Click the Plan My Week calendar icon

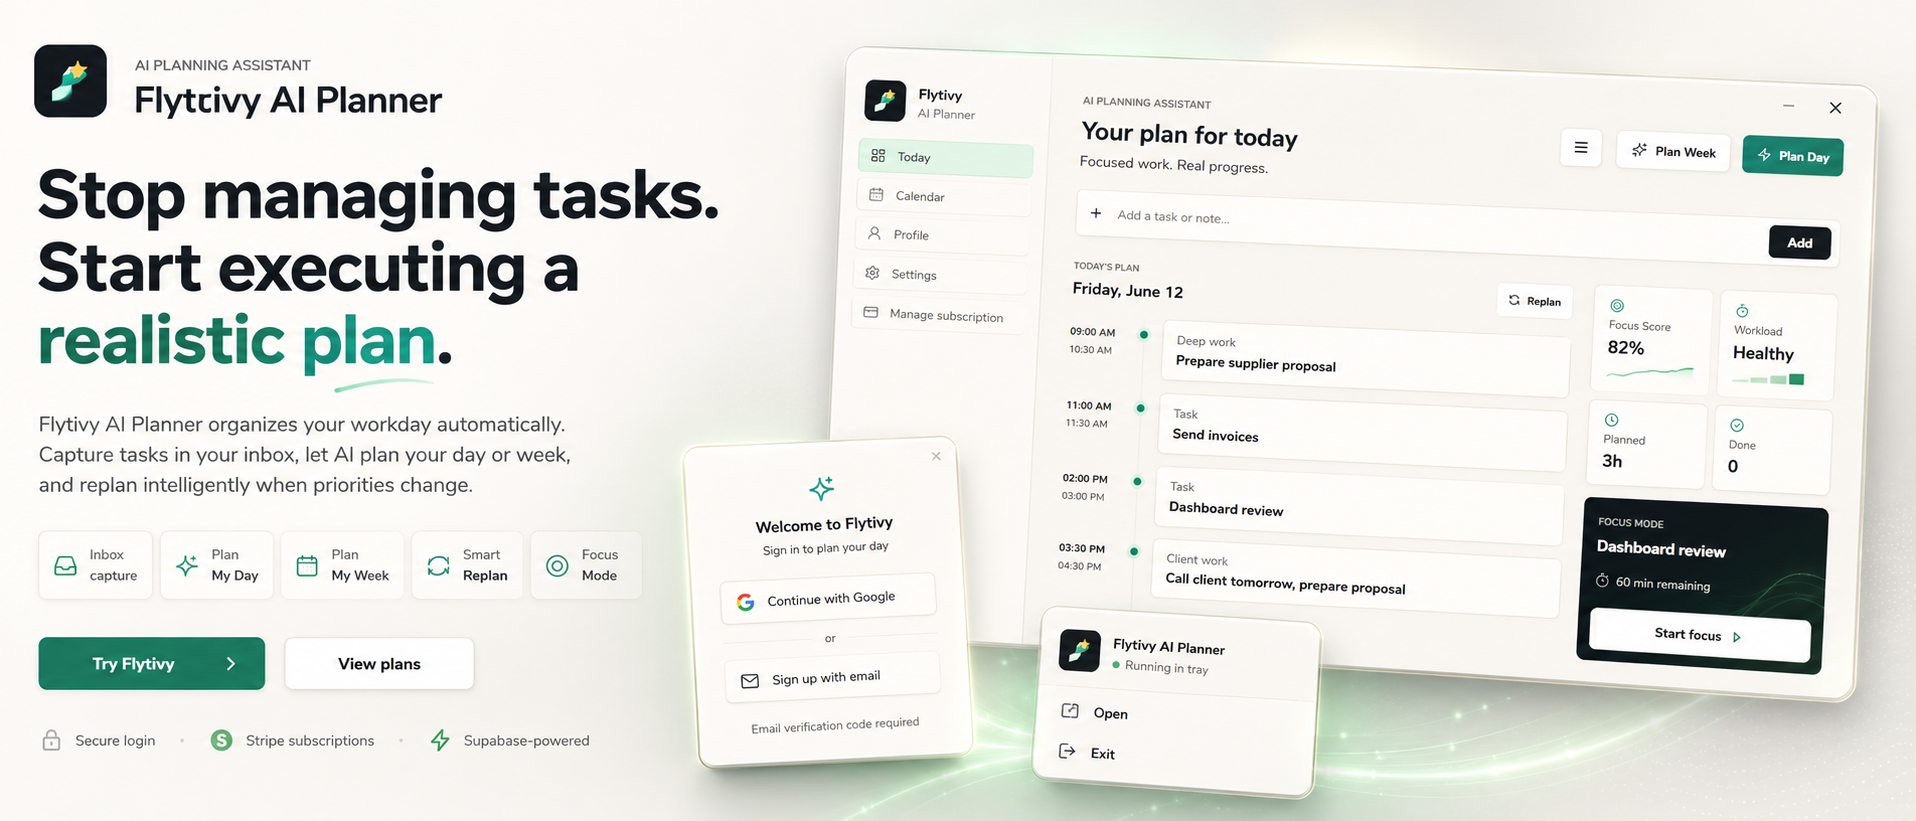[x=307, y=566]
